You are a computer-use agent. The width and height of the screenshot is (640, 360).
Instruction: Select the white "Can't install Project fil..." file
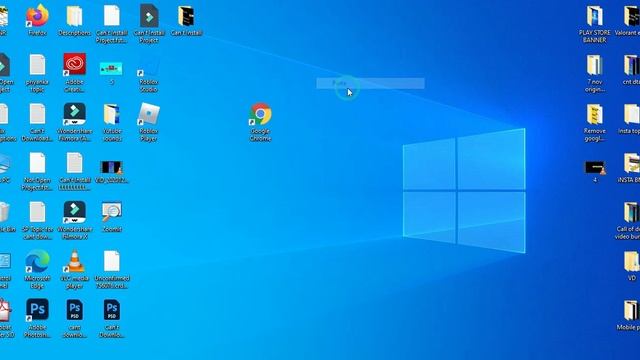point(111,16)
